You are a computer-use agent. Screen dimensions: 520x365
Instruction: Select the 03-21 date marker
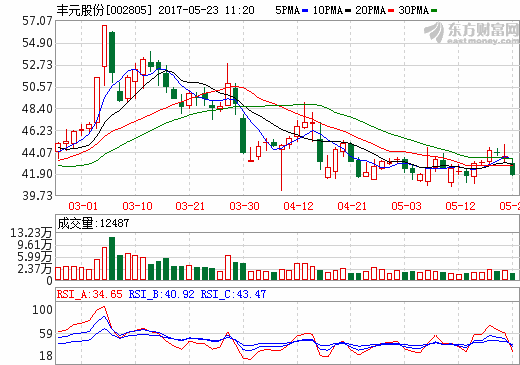coord(190,206)
